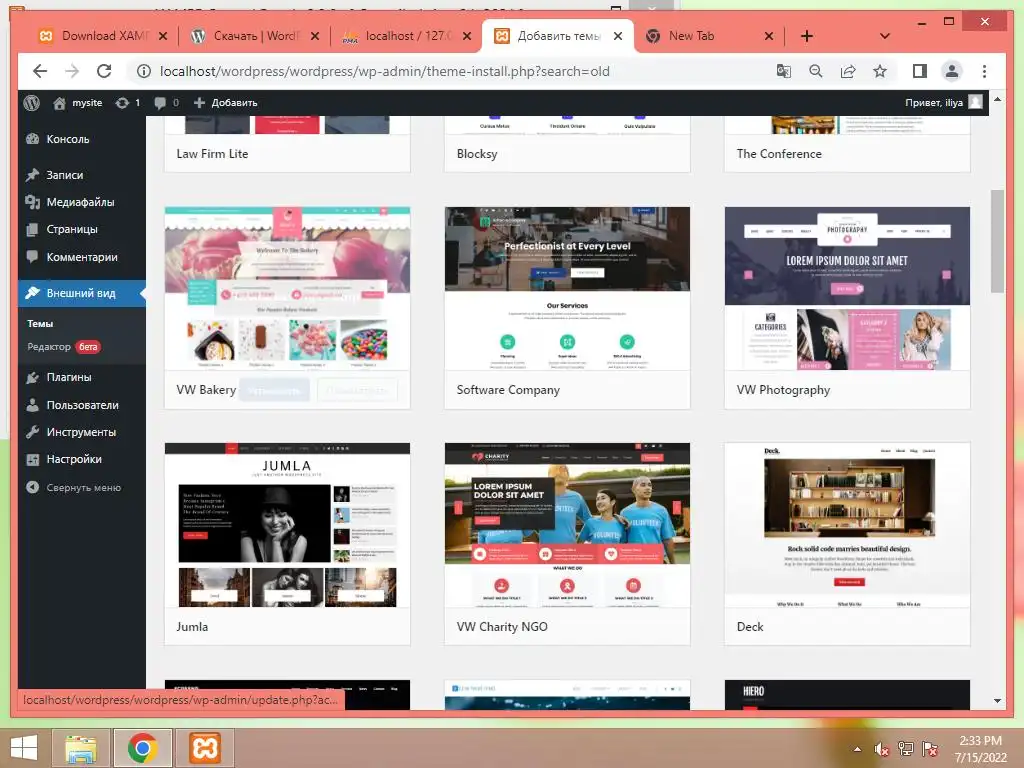Open the comments bubble in admin bar

pos(167,103)
